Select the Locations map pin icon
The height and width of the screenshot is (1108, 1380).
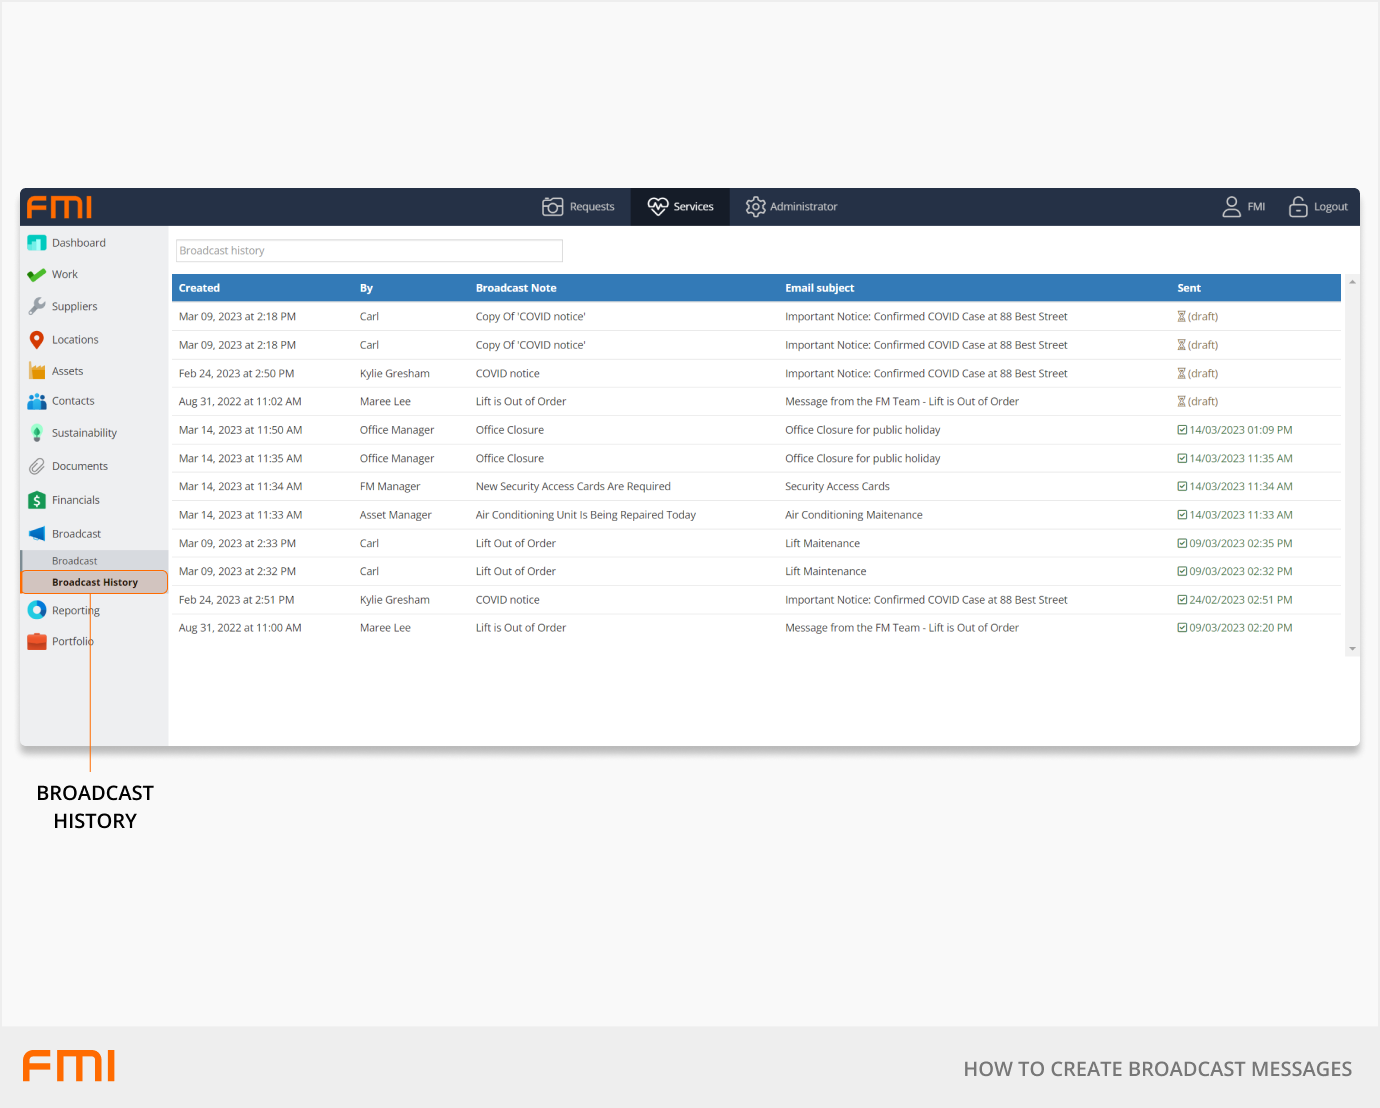pyautogui.click(x=37, y=340)
